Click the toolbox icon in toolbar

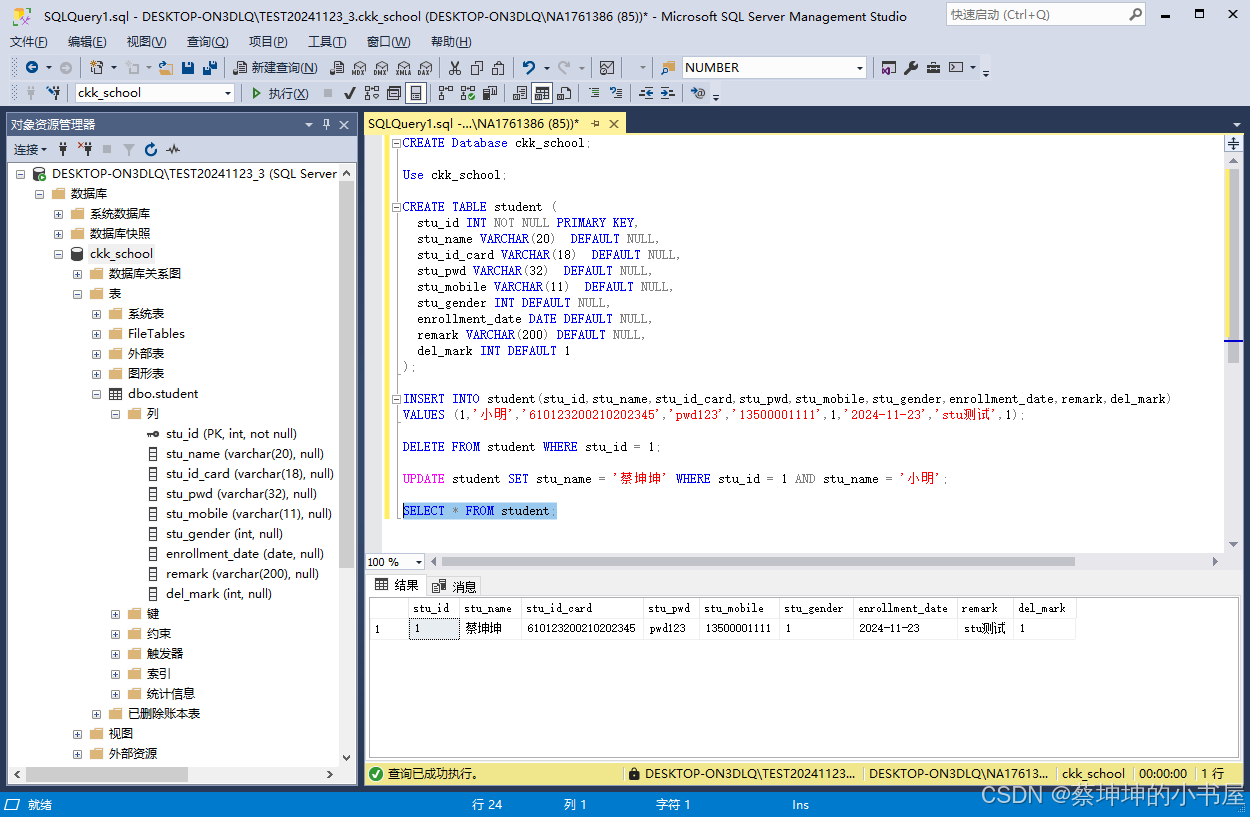pos(933,68)
